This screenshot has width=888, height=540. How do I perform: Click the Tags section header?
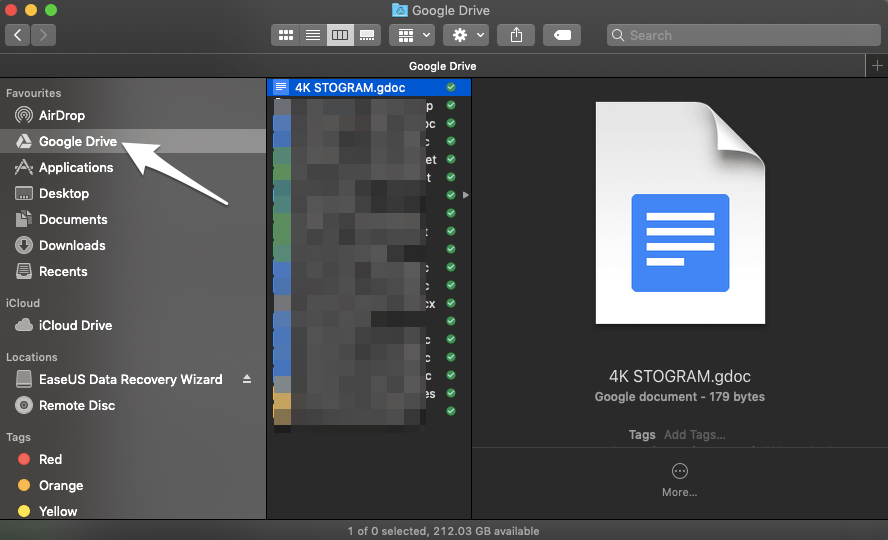click(18, 437)
